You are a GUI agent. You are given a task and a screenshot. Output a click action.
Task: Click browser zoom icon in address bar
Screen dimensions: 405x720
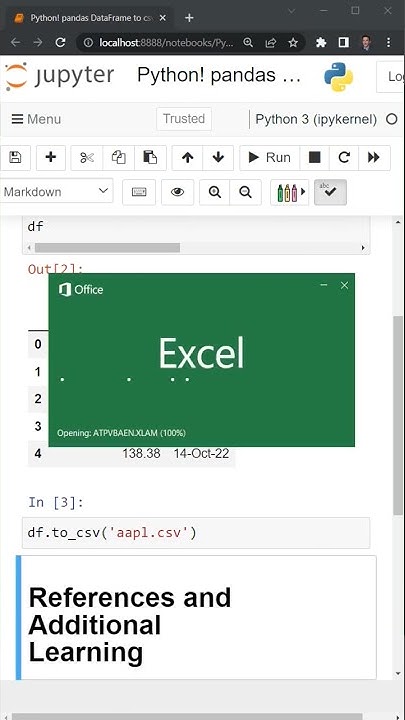(x=248, y=43)
